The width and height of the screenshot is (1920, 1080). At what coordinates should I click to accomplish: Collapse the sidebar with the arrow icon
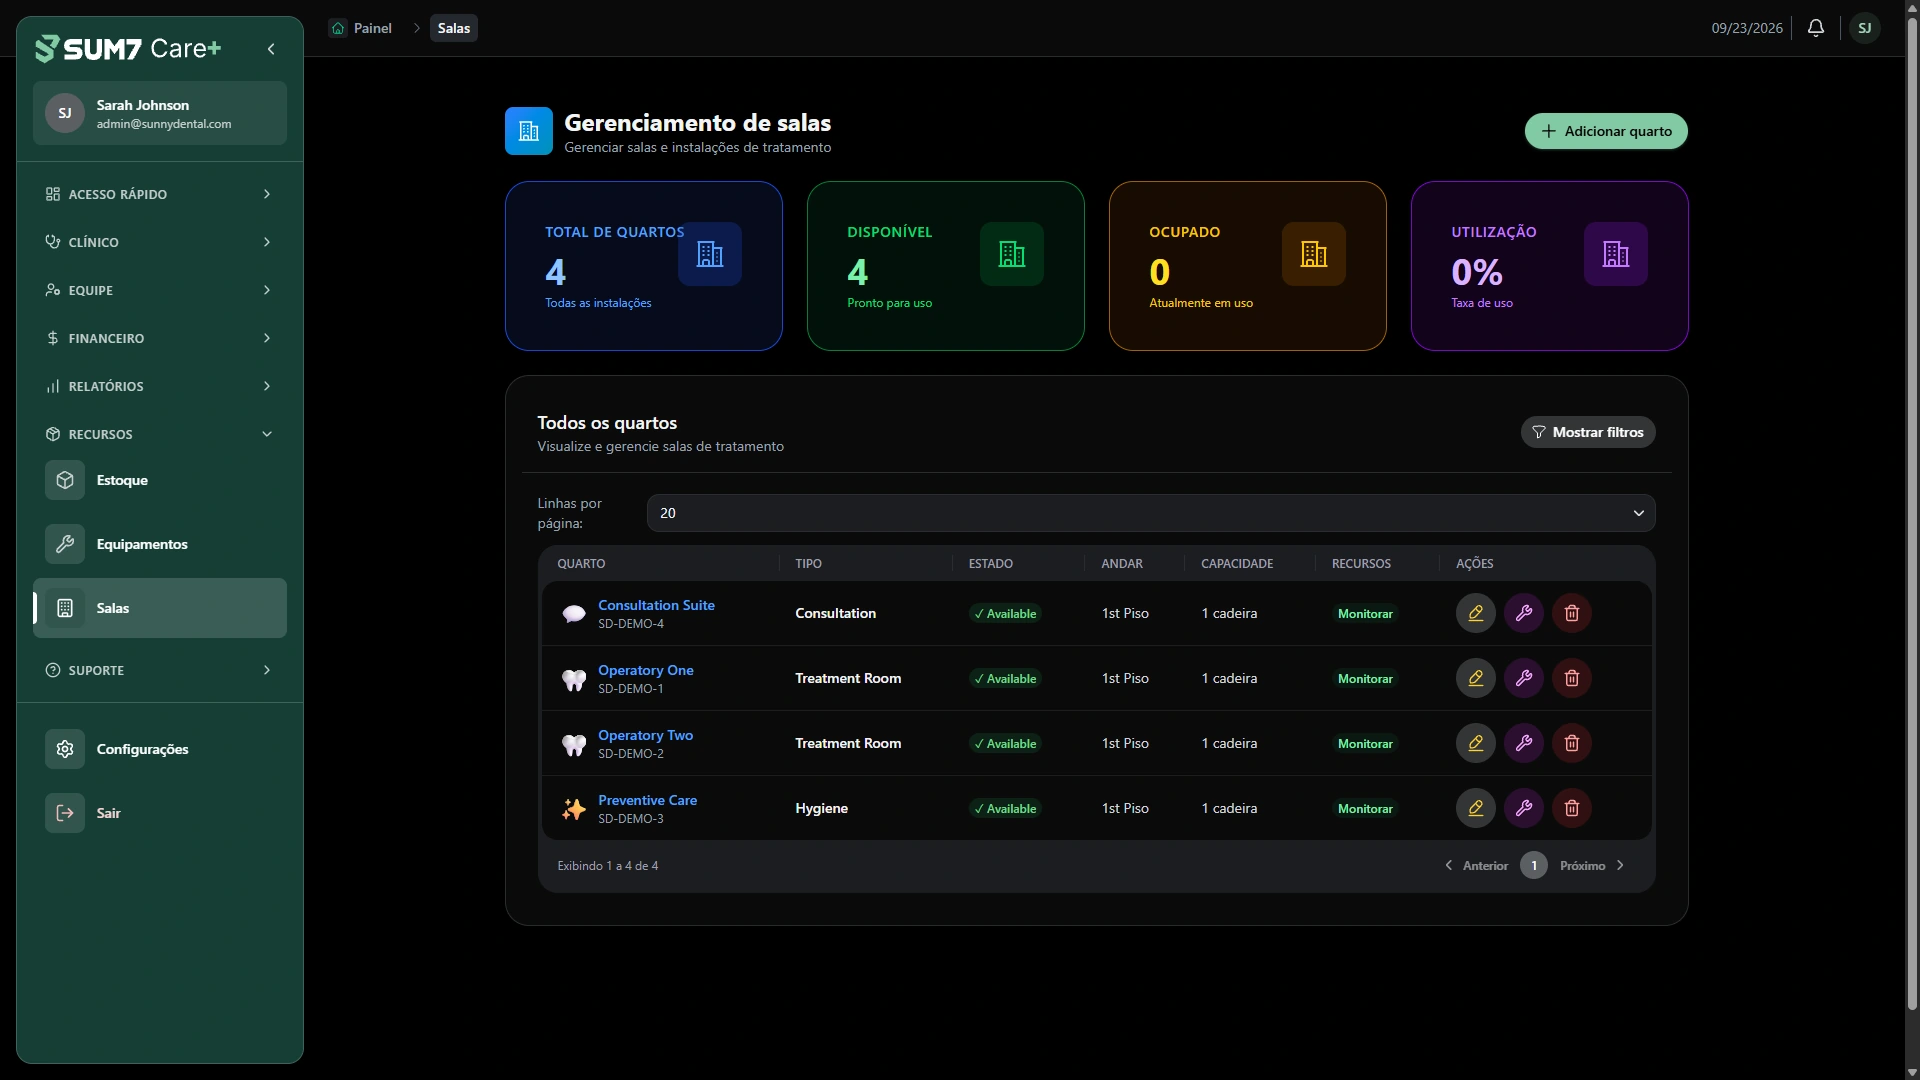point(271,49)
